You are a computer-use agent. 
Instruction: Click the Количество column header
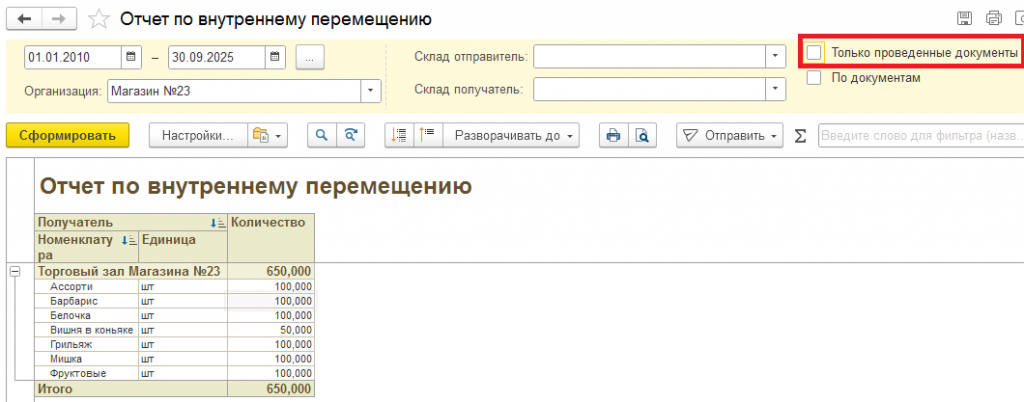270,238
